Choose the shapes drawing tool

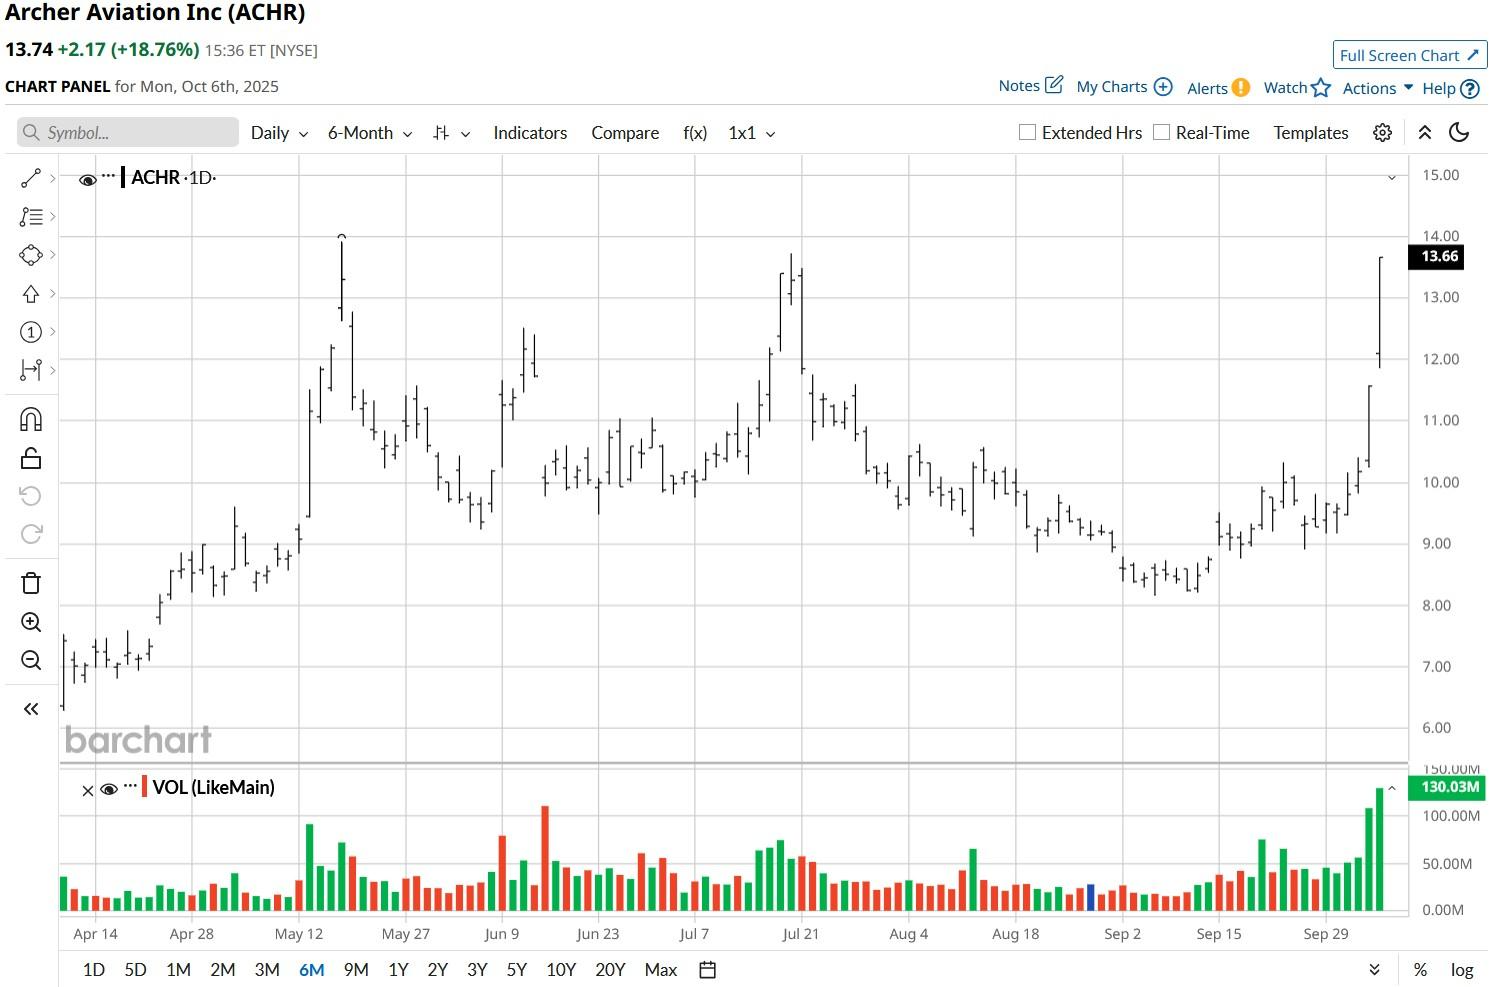[31, 255]
